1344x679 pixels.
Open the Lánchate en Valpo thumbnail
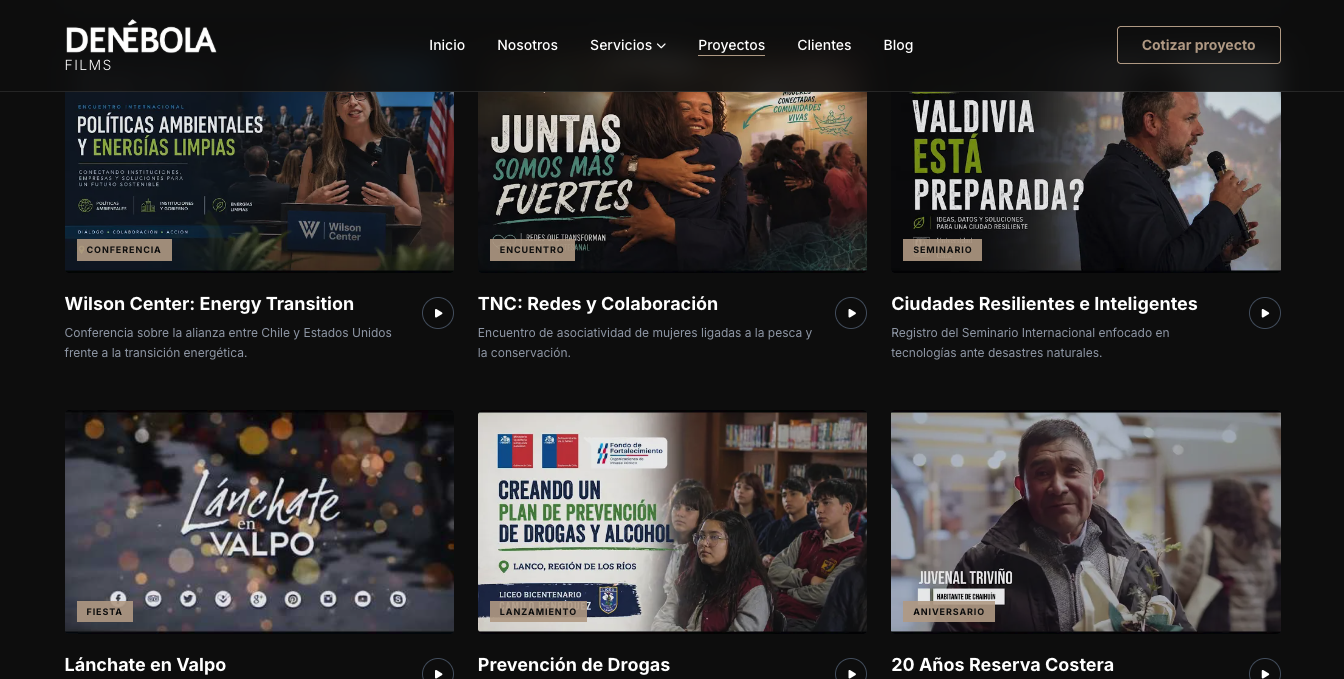tap(259, 522)
